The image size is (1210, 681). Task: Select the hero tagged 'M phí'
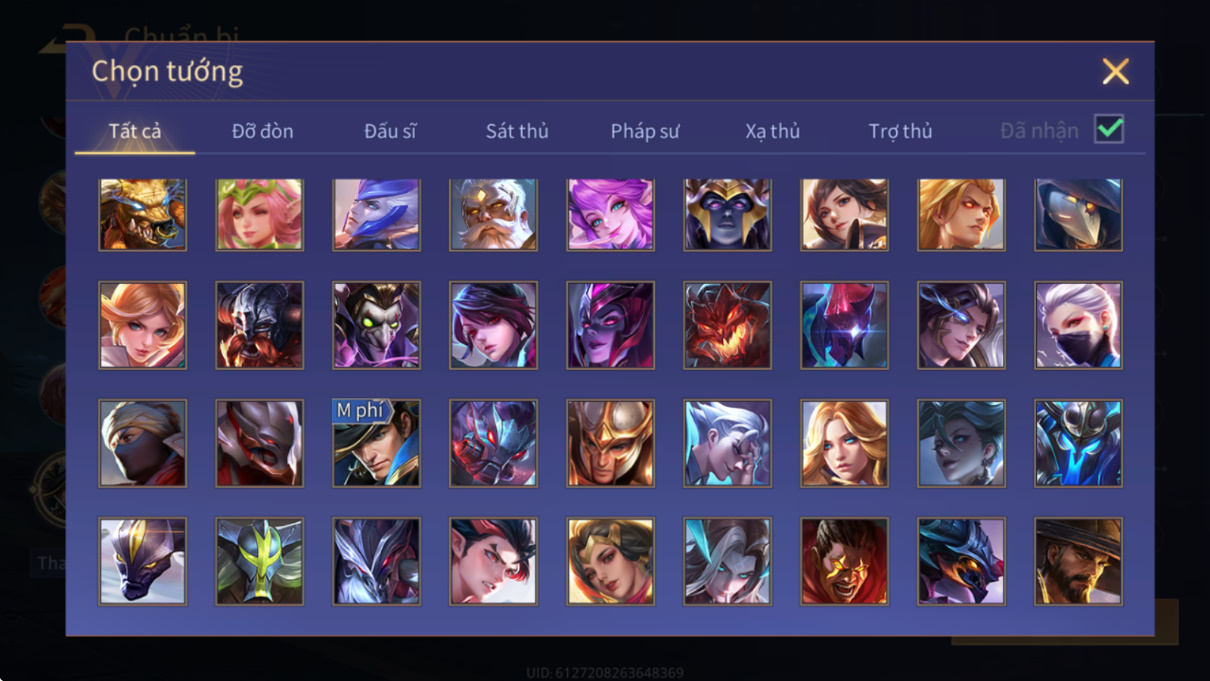[x=377, y=443]
